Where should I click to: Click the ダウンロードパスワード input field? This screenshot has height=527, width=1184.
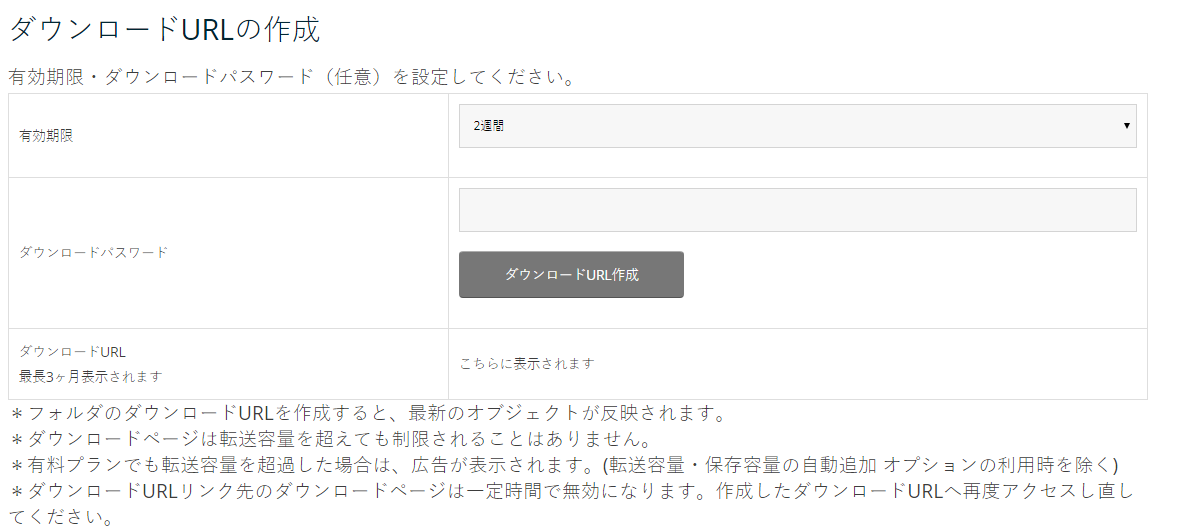tap(796, 210)
